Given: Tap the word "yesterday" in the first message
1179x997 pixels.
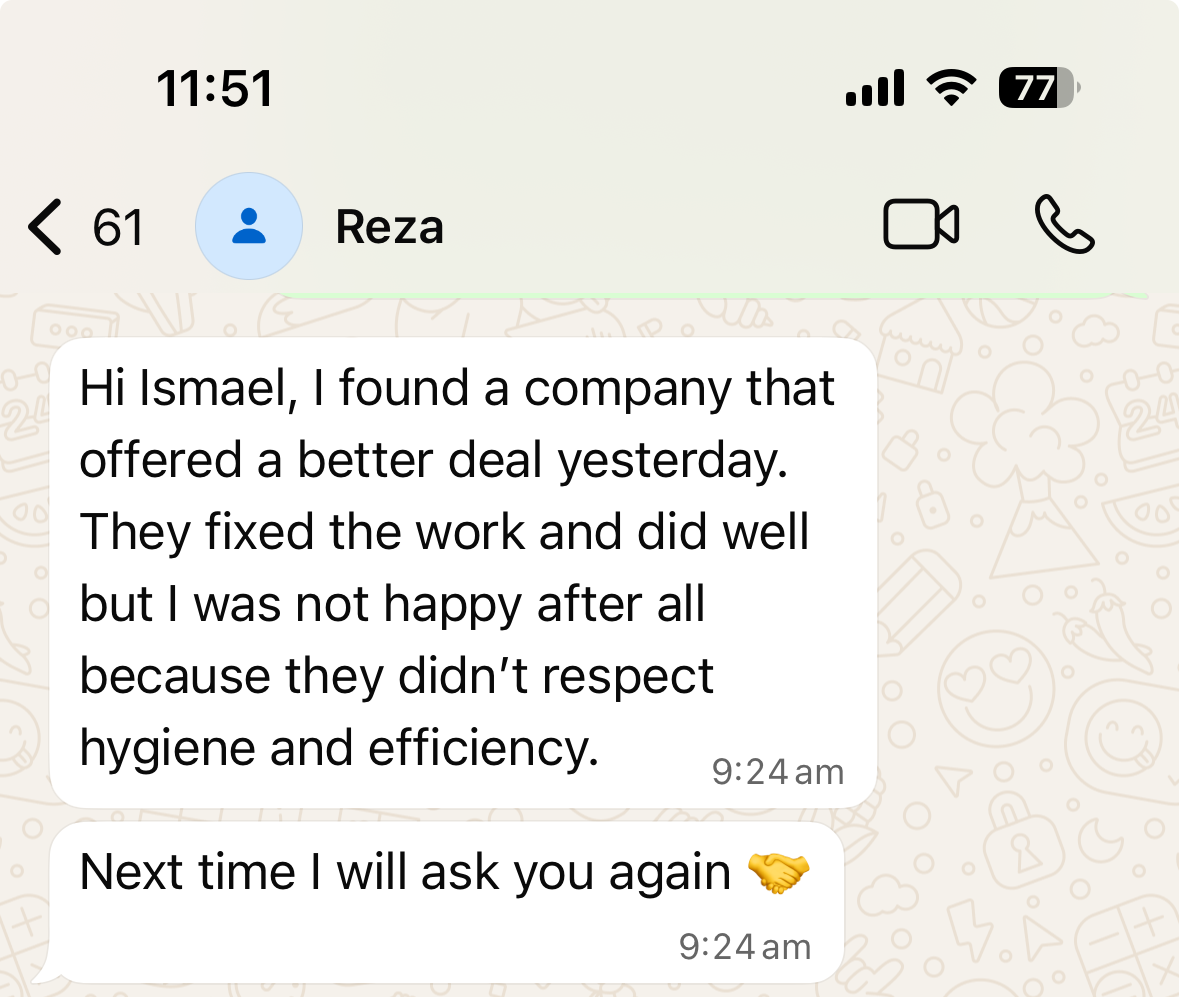Looking at the screenshot, I should pos(672,460).
